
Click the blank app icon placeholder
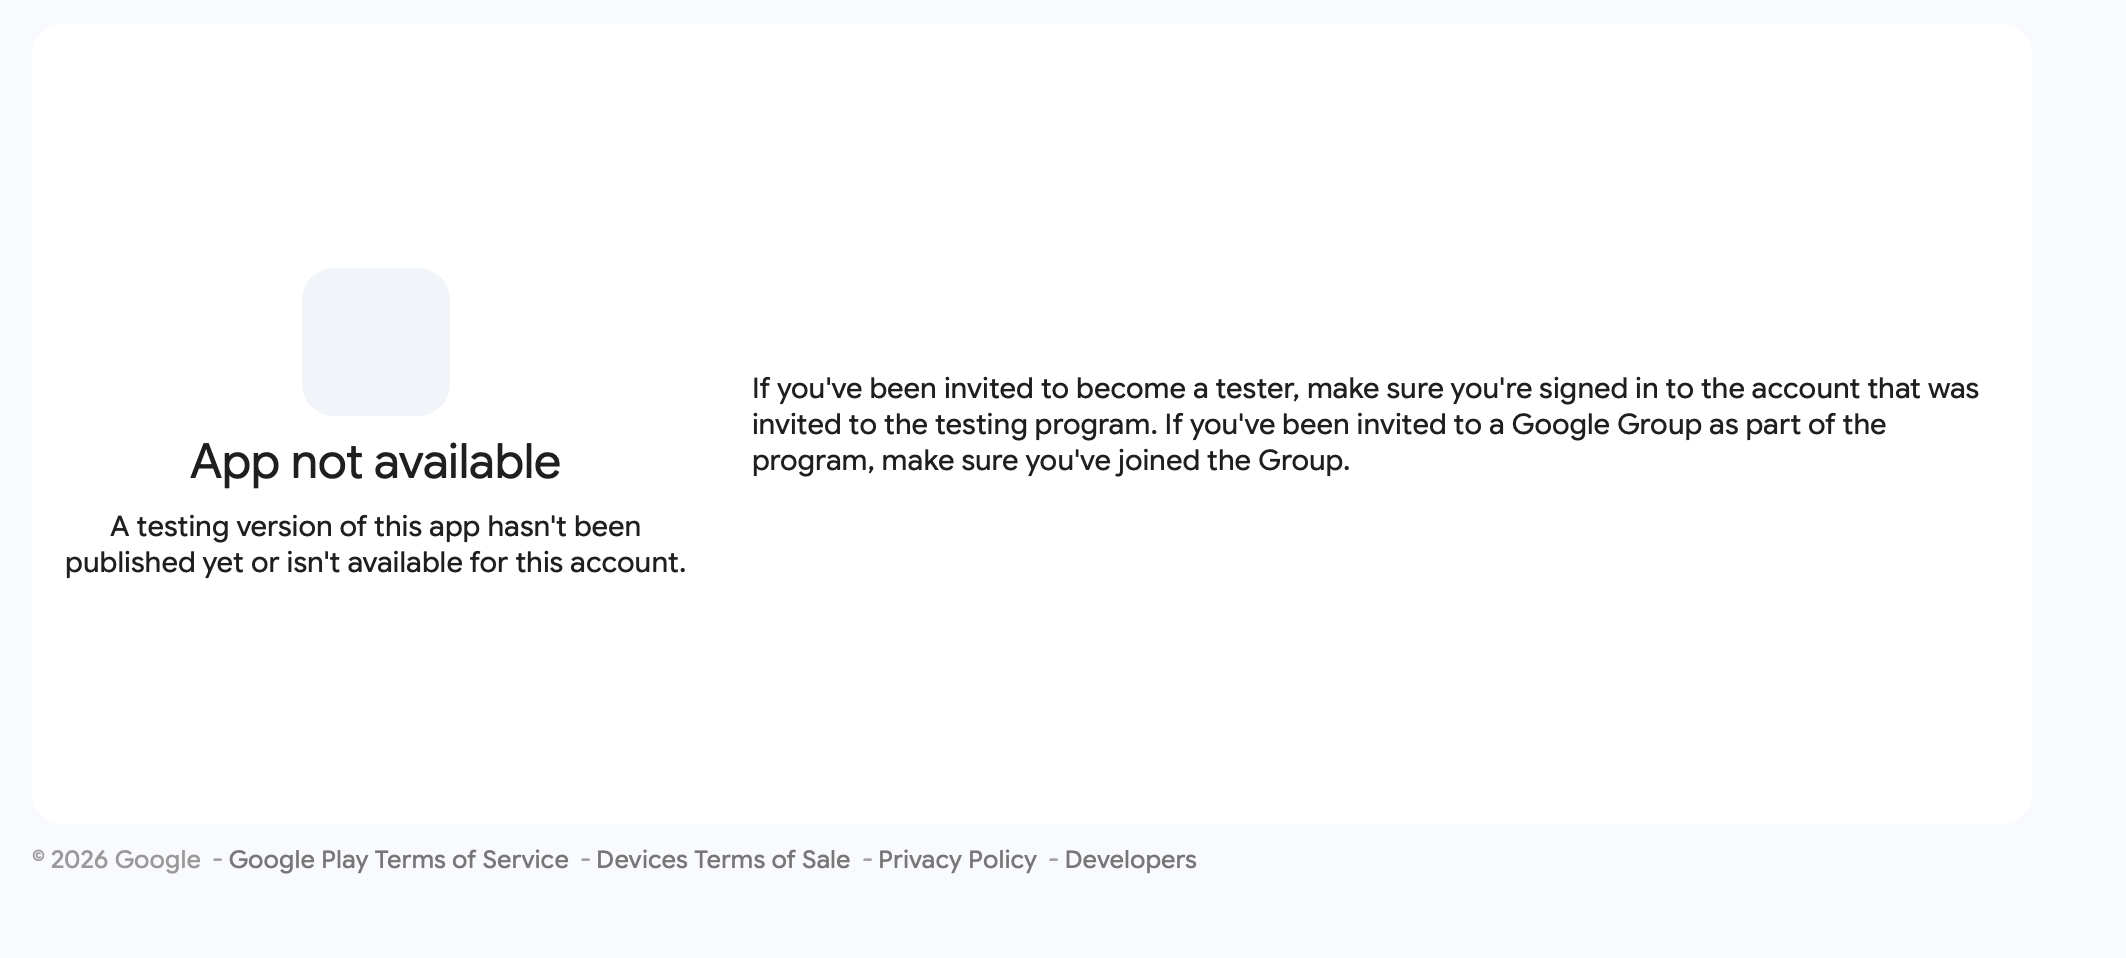(375, 341)
